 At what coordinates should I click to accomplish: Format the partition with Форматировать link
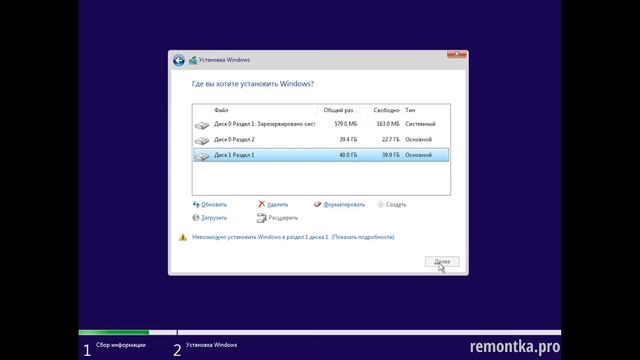[x=344, y=204]
